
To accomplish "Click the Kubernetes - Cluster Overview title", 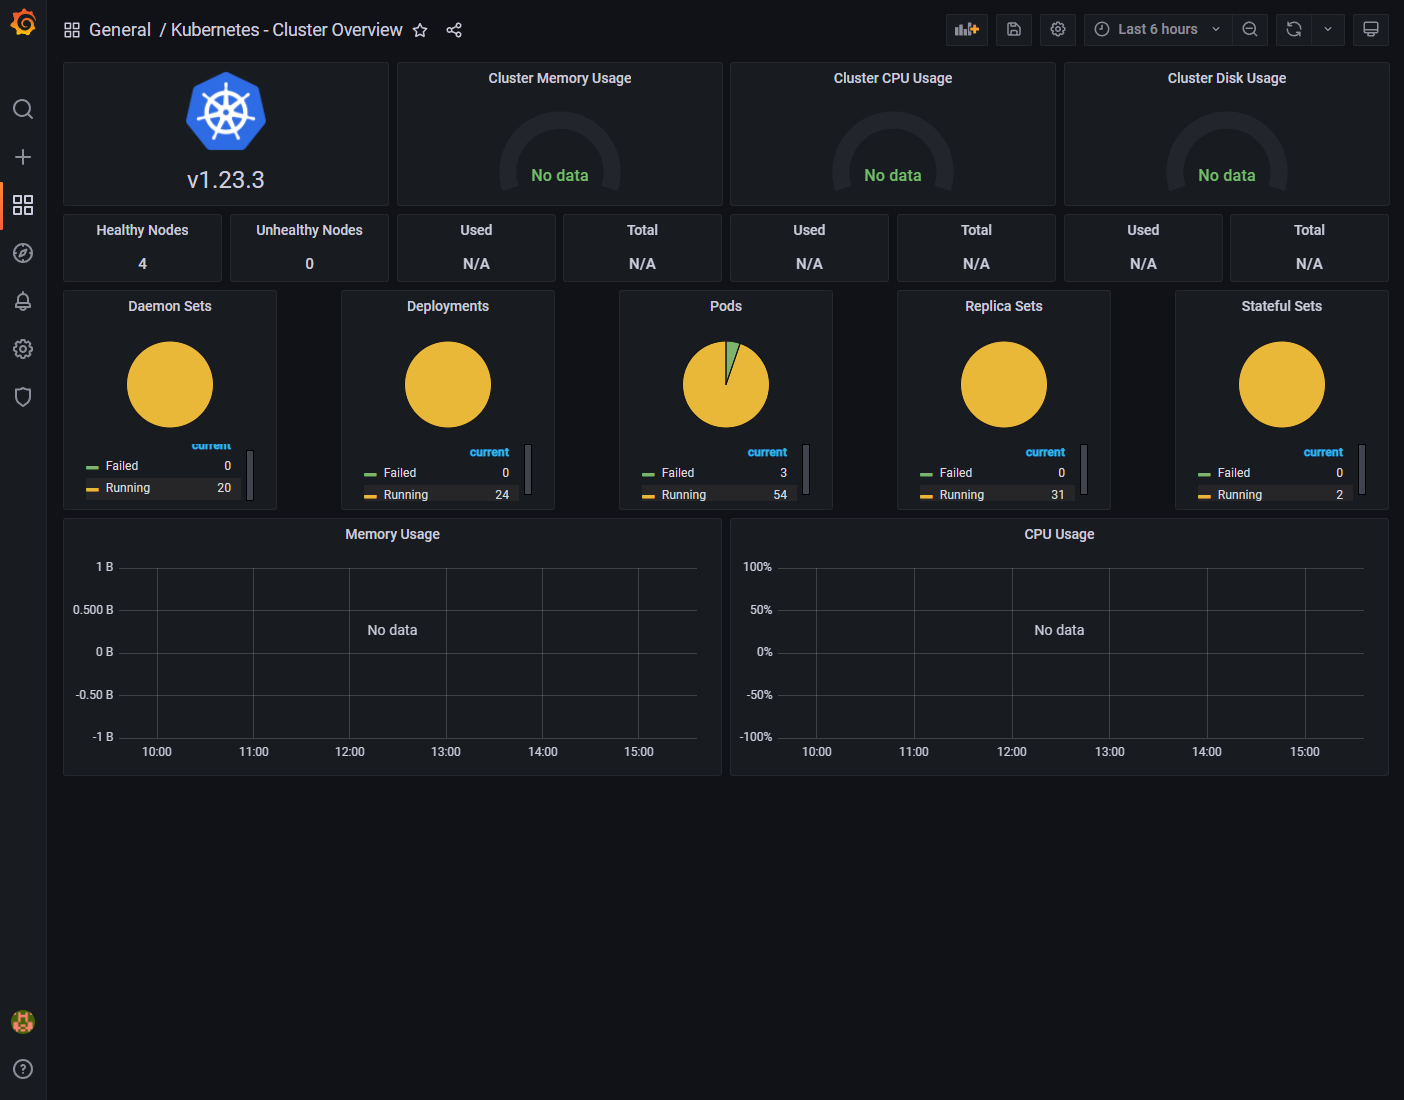I will 287,30.
